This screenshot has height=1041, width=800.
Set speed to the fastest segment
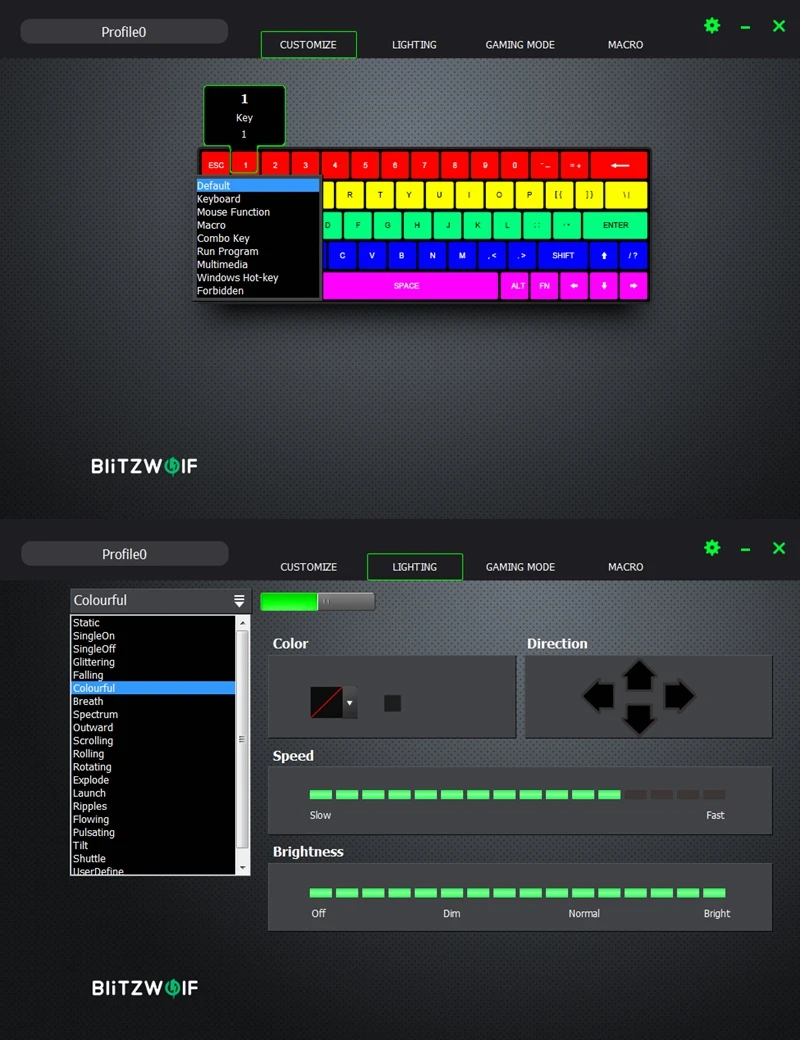(x=714, y=795)
